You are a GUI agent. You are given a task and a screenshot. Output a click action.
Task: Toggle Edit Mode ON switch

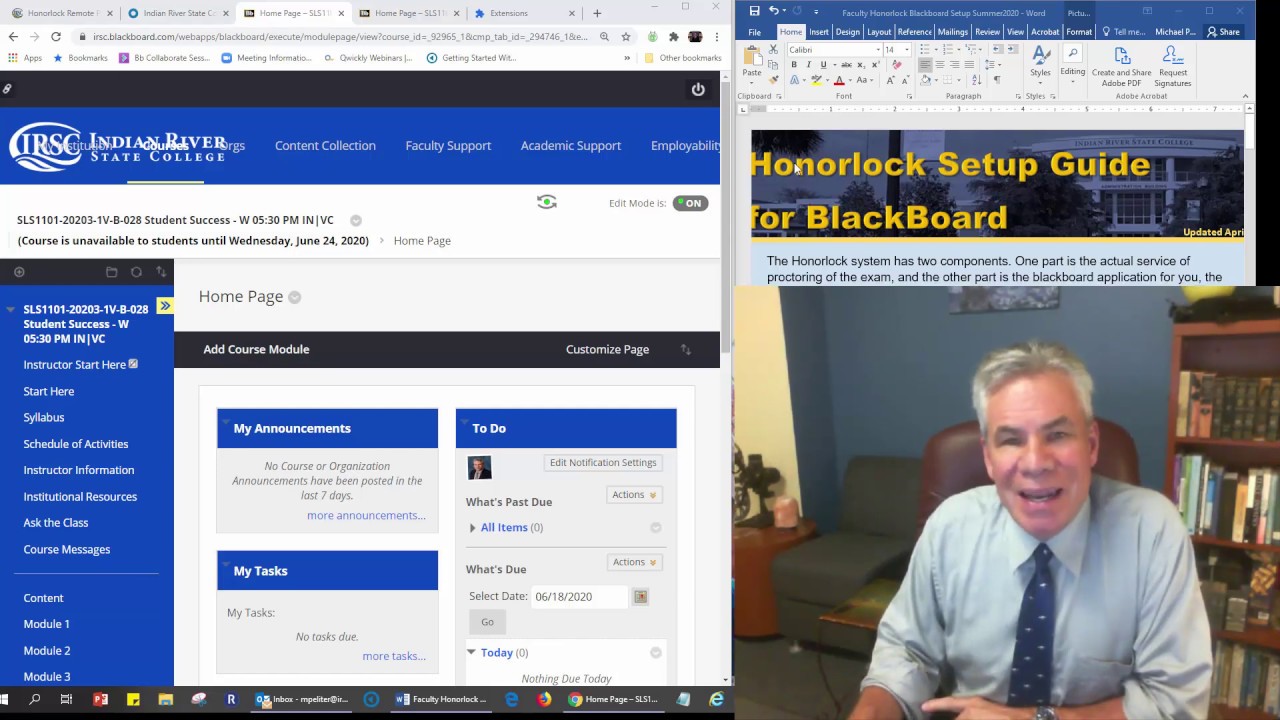690,203
